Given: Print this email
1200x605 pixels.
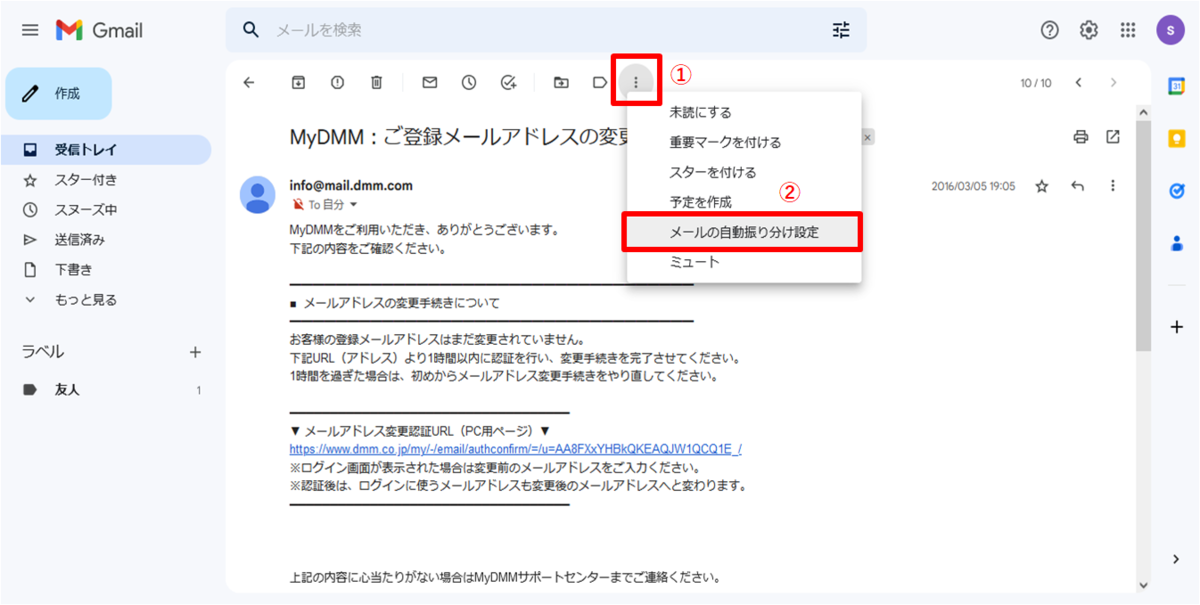Looking at the screenshot, I should [1080, 137].
